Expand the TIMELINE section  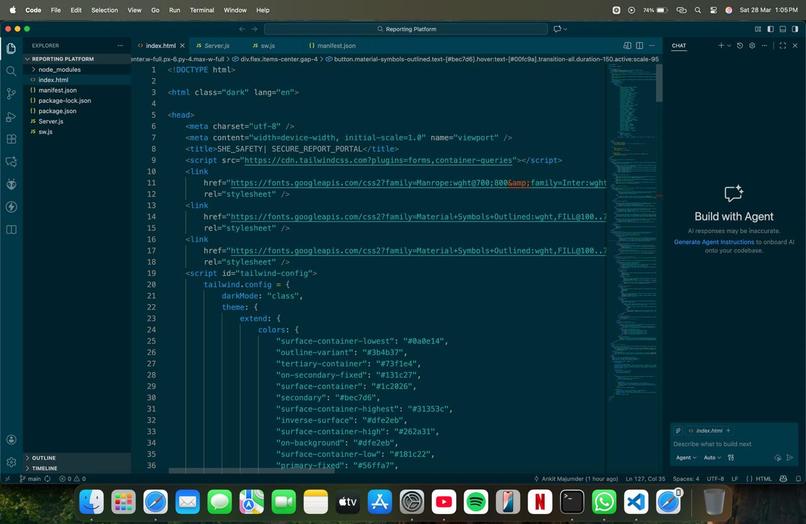[x=77, y=468]
